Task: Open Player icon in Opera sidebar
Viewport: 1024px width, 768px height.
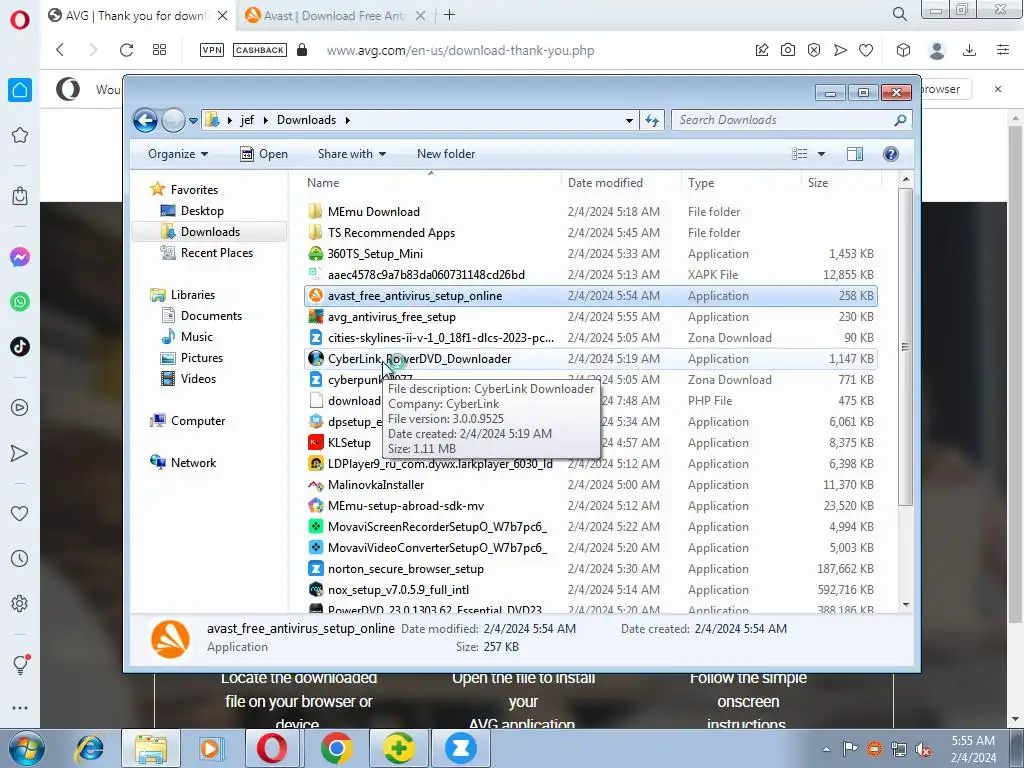Action: click(x=20, y=408)
